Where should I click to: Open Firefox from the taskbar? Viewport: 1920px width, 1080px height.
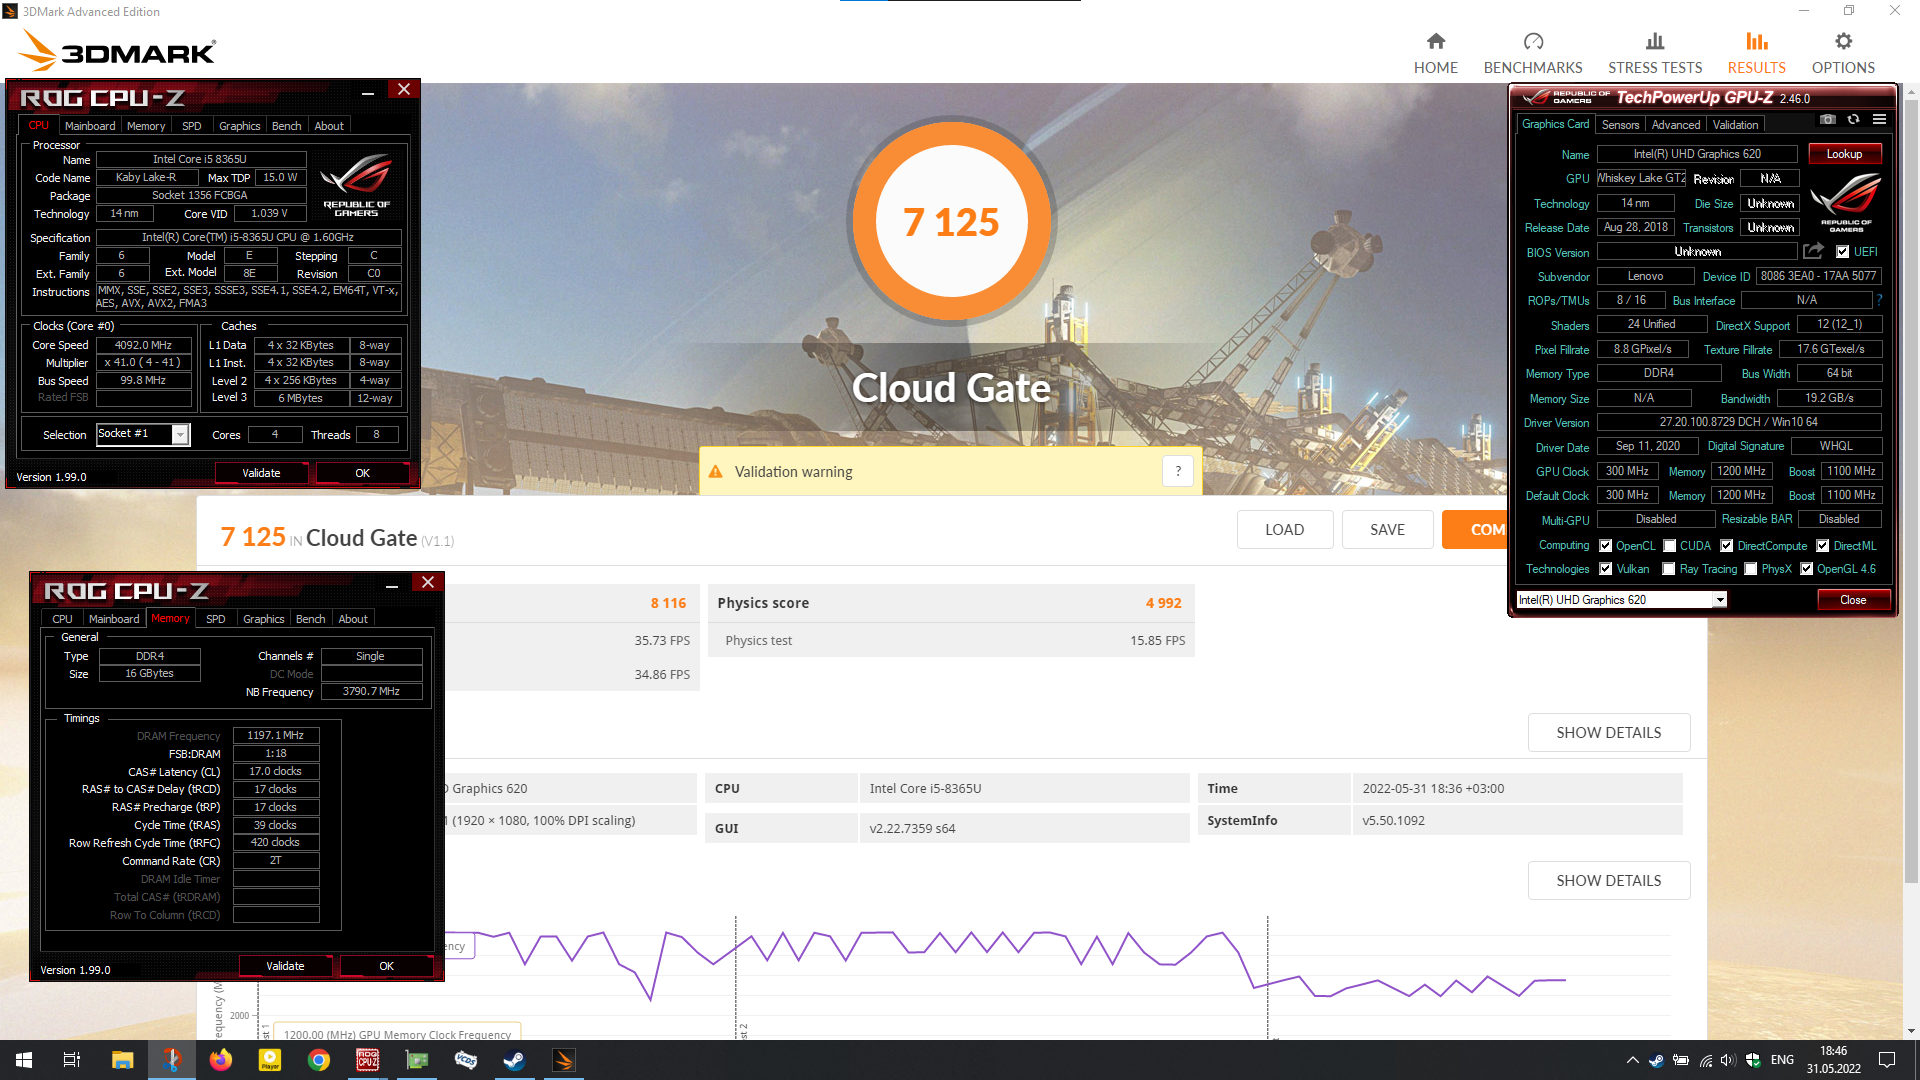[x=220, y=1060]
